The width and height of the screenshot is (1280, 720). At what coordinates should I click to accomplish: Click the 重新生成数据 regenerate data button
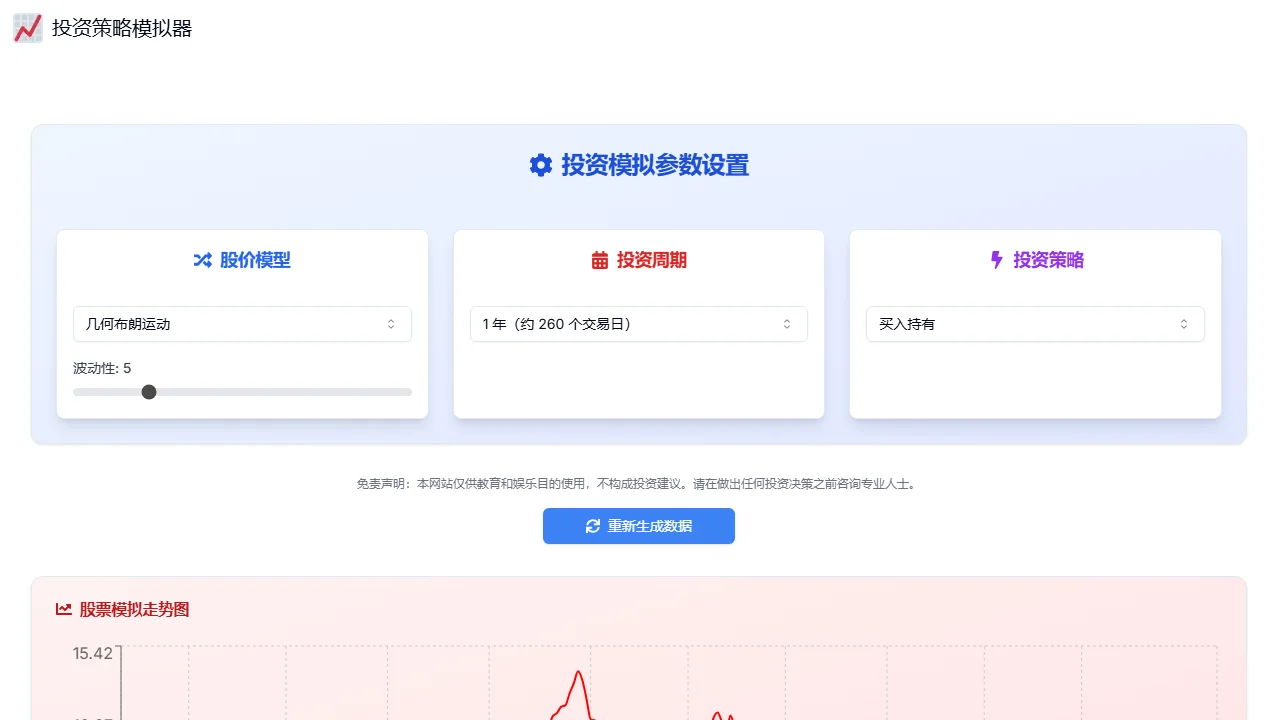pos(639,526)
